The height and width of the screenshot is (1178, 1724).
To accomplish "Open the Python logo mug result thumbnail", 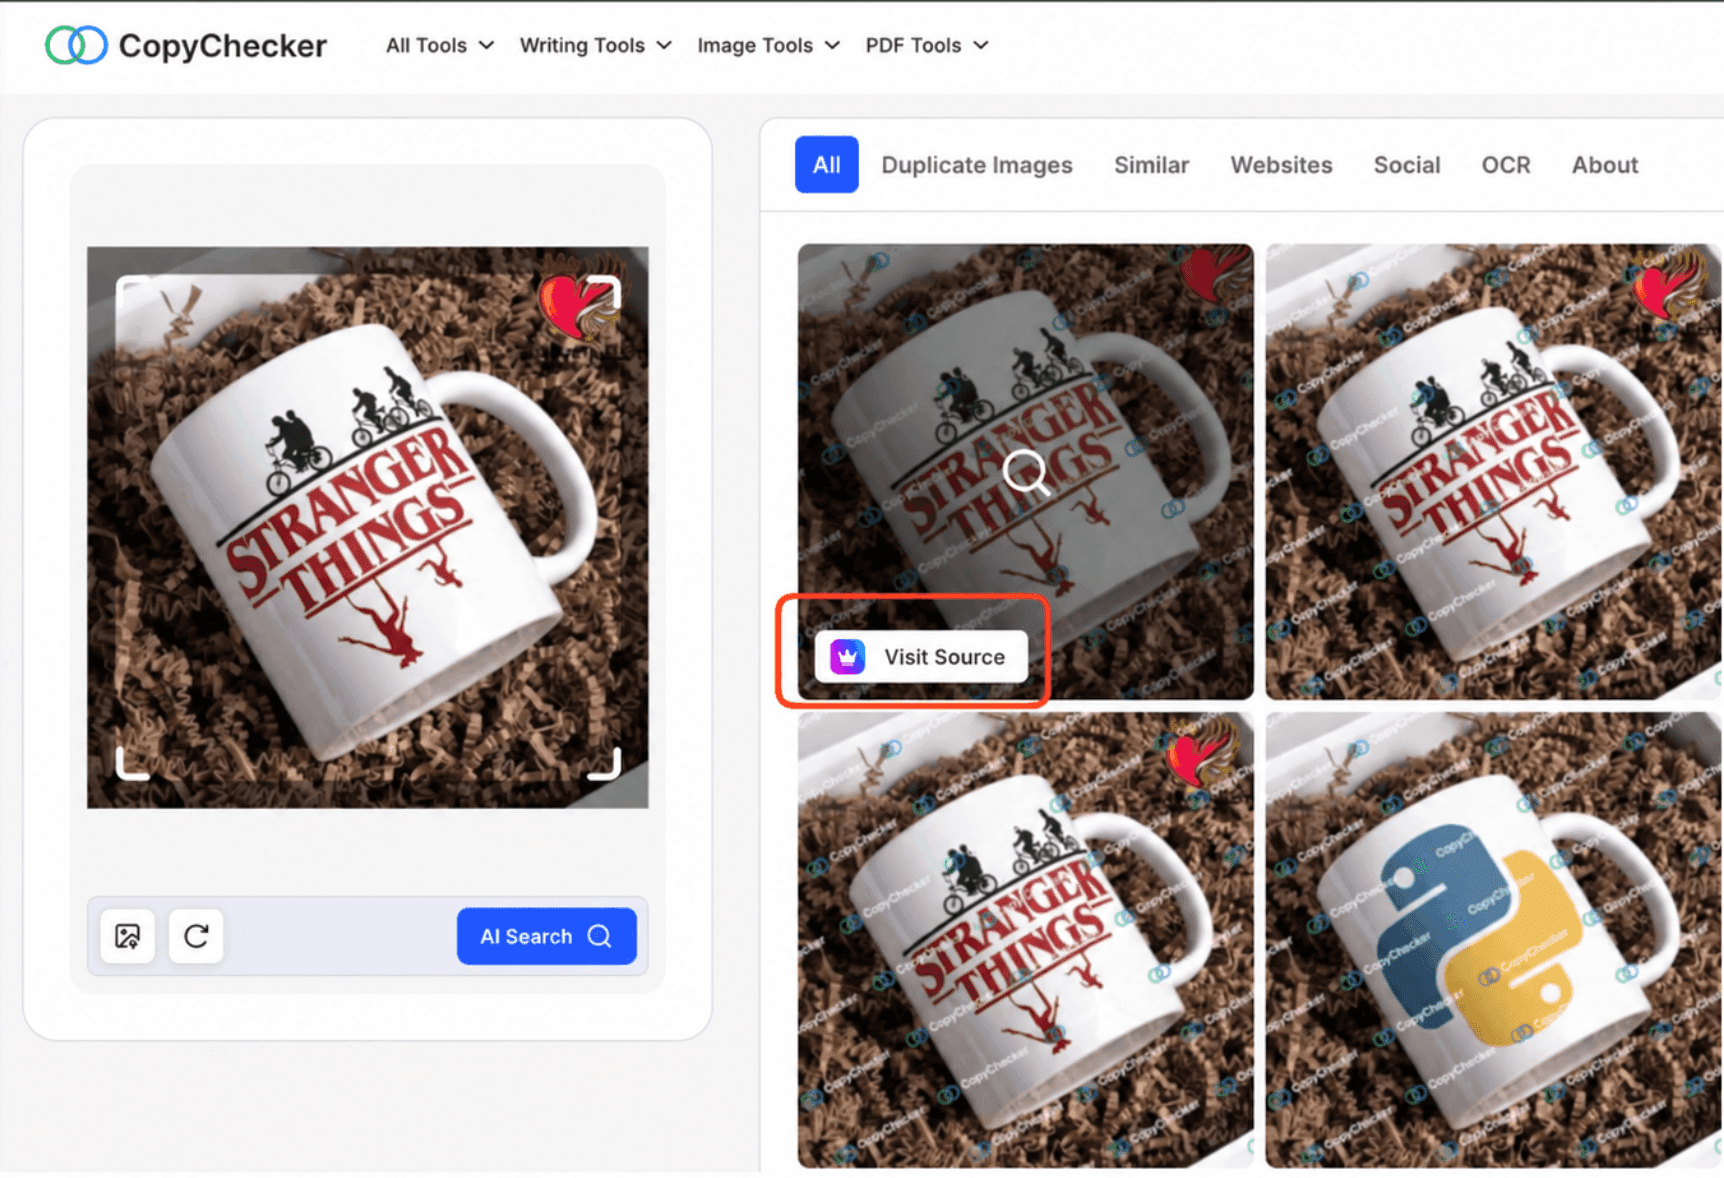I will (1494, 940).
